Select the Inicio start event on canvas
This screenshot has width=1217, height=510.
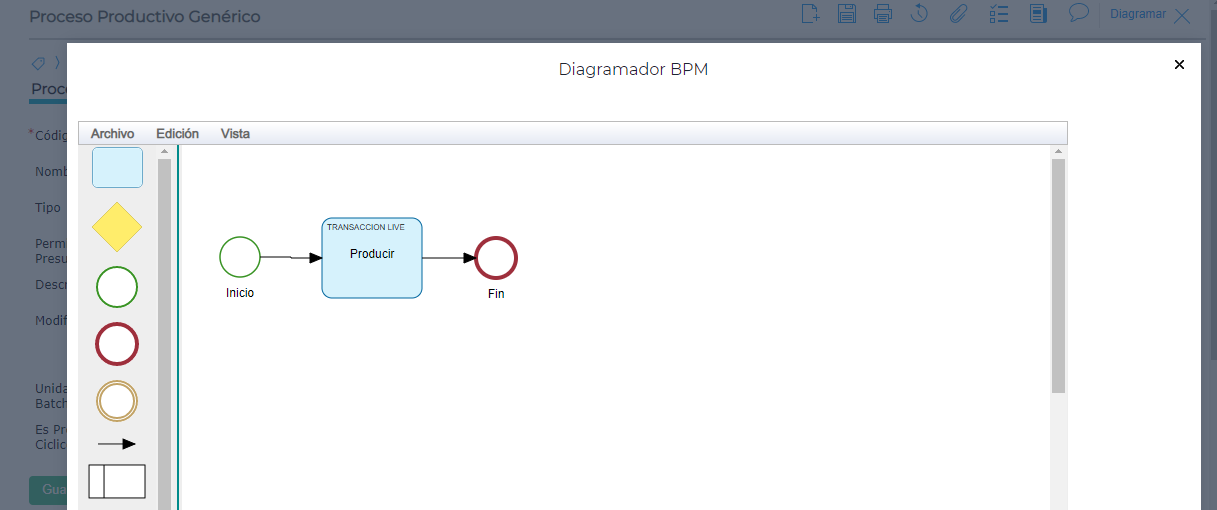[x=240, y=257]
